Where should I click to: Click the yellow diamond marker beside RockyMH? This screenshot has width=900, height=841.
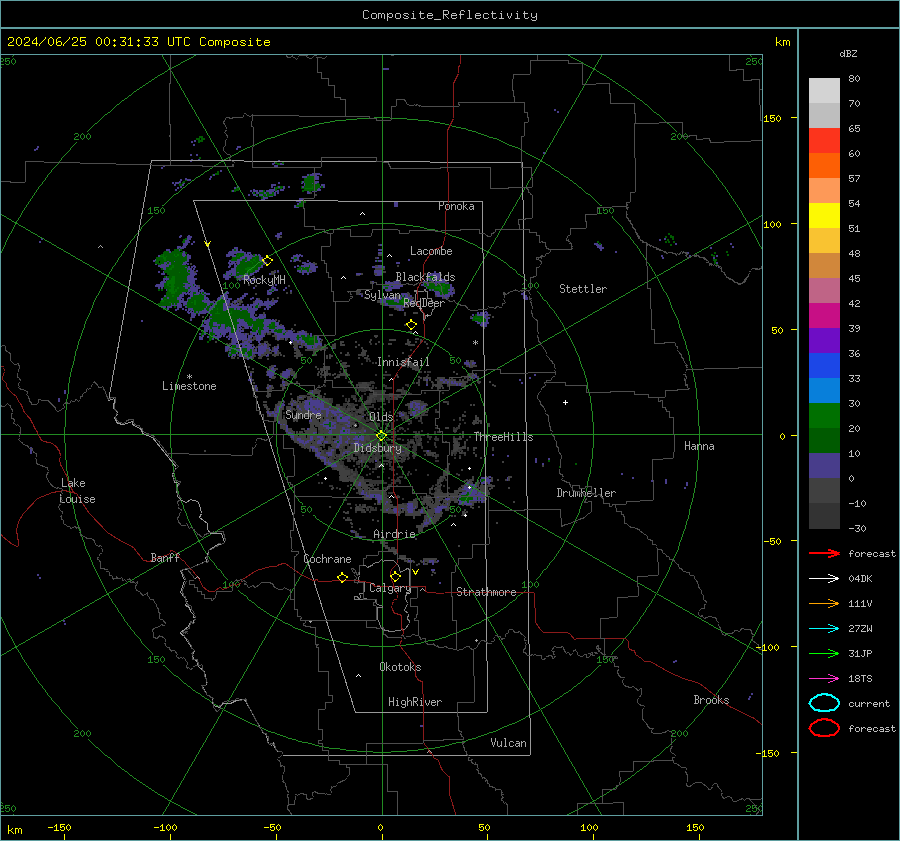pyautogui.click(x=267, y=261)
